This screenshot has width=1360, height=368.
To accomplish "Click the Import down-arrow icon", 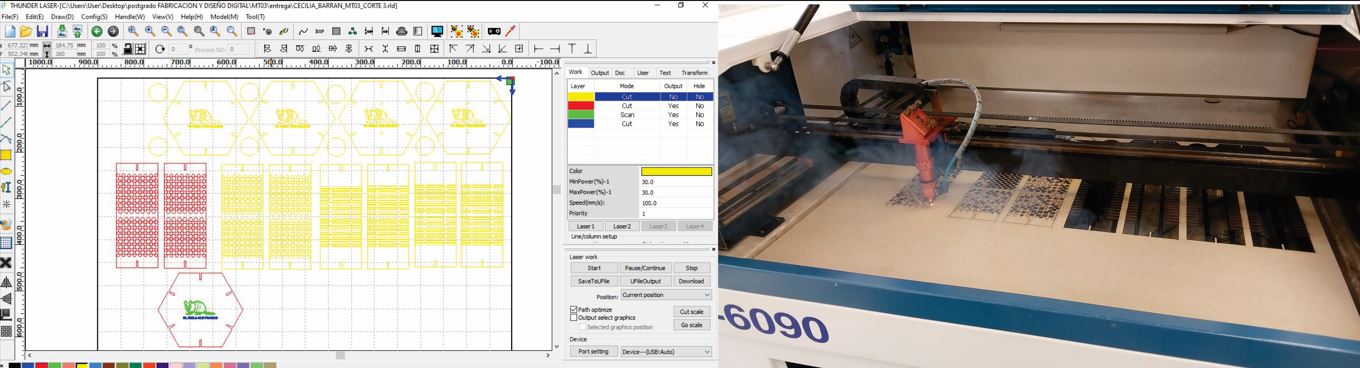I will point(62,31).
